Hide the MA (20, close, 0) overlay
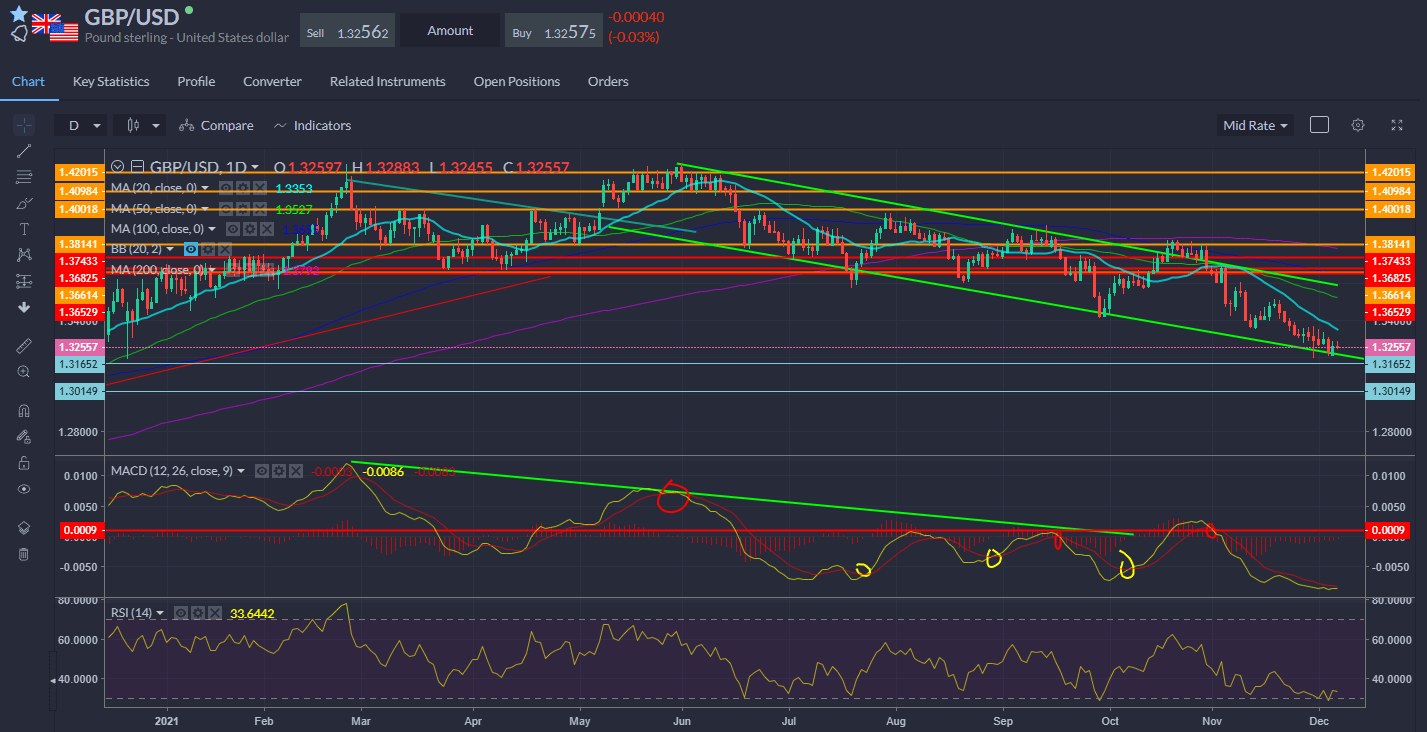The height and width of the screenshot is (732, 1427). click(x=226, y=187)
